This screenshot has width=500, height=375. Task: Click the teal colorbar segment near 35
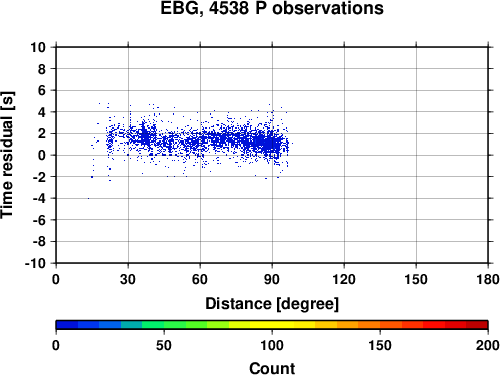[x=131, y=325]
